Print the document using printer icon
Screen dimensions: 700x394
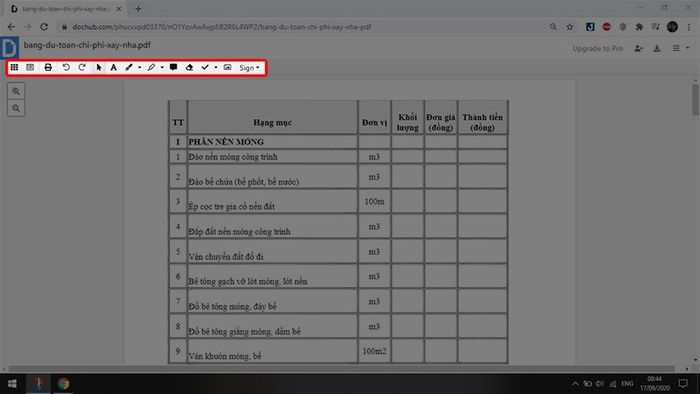pyautogui.click(x=48, y=67)
